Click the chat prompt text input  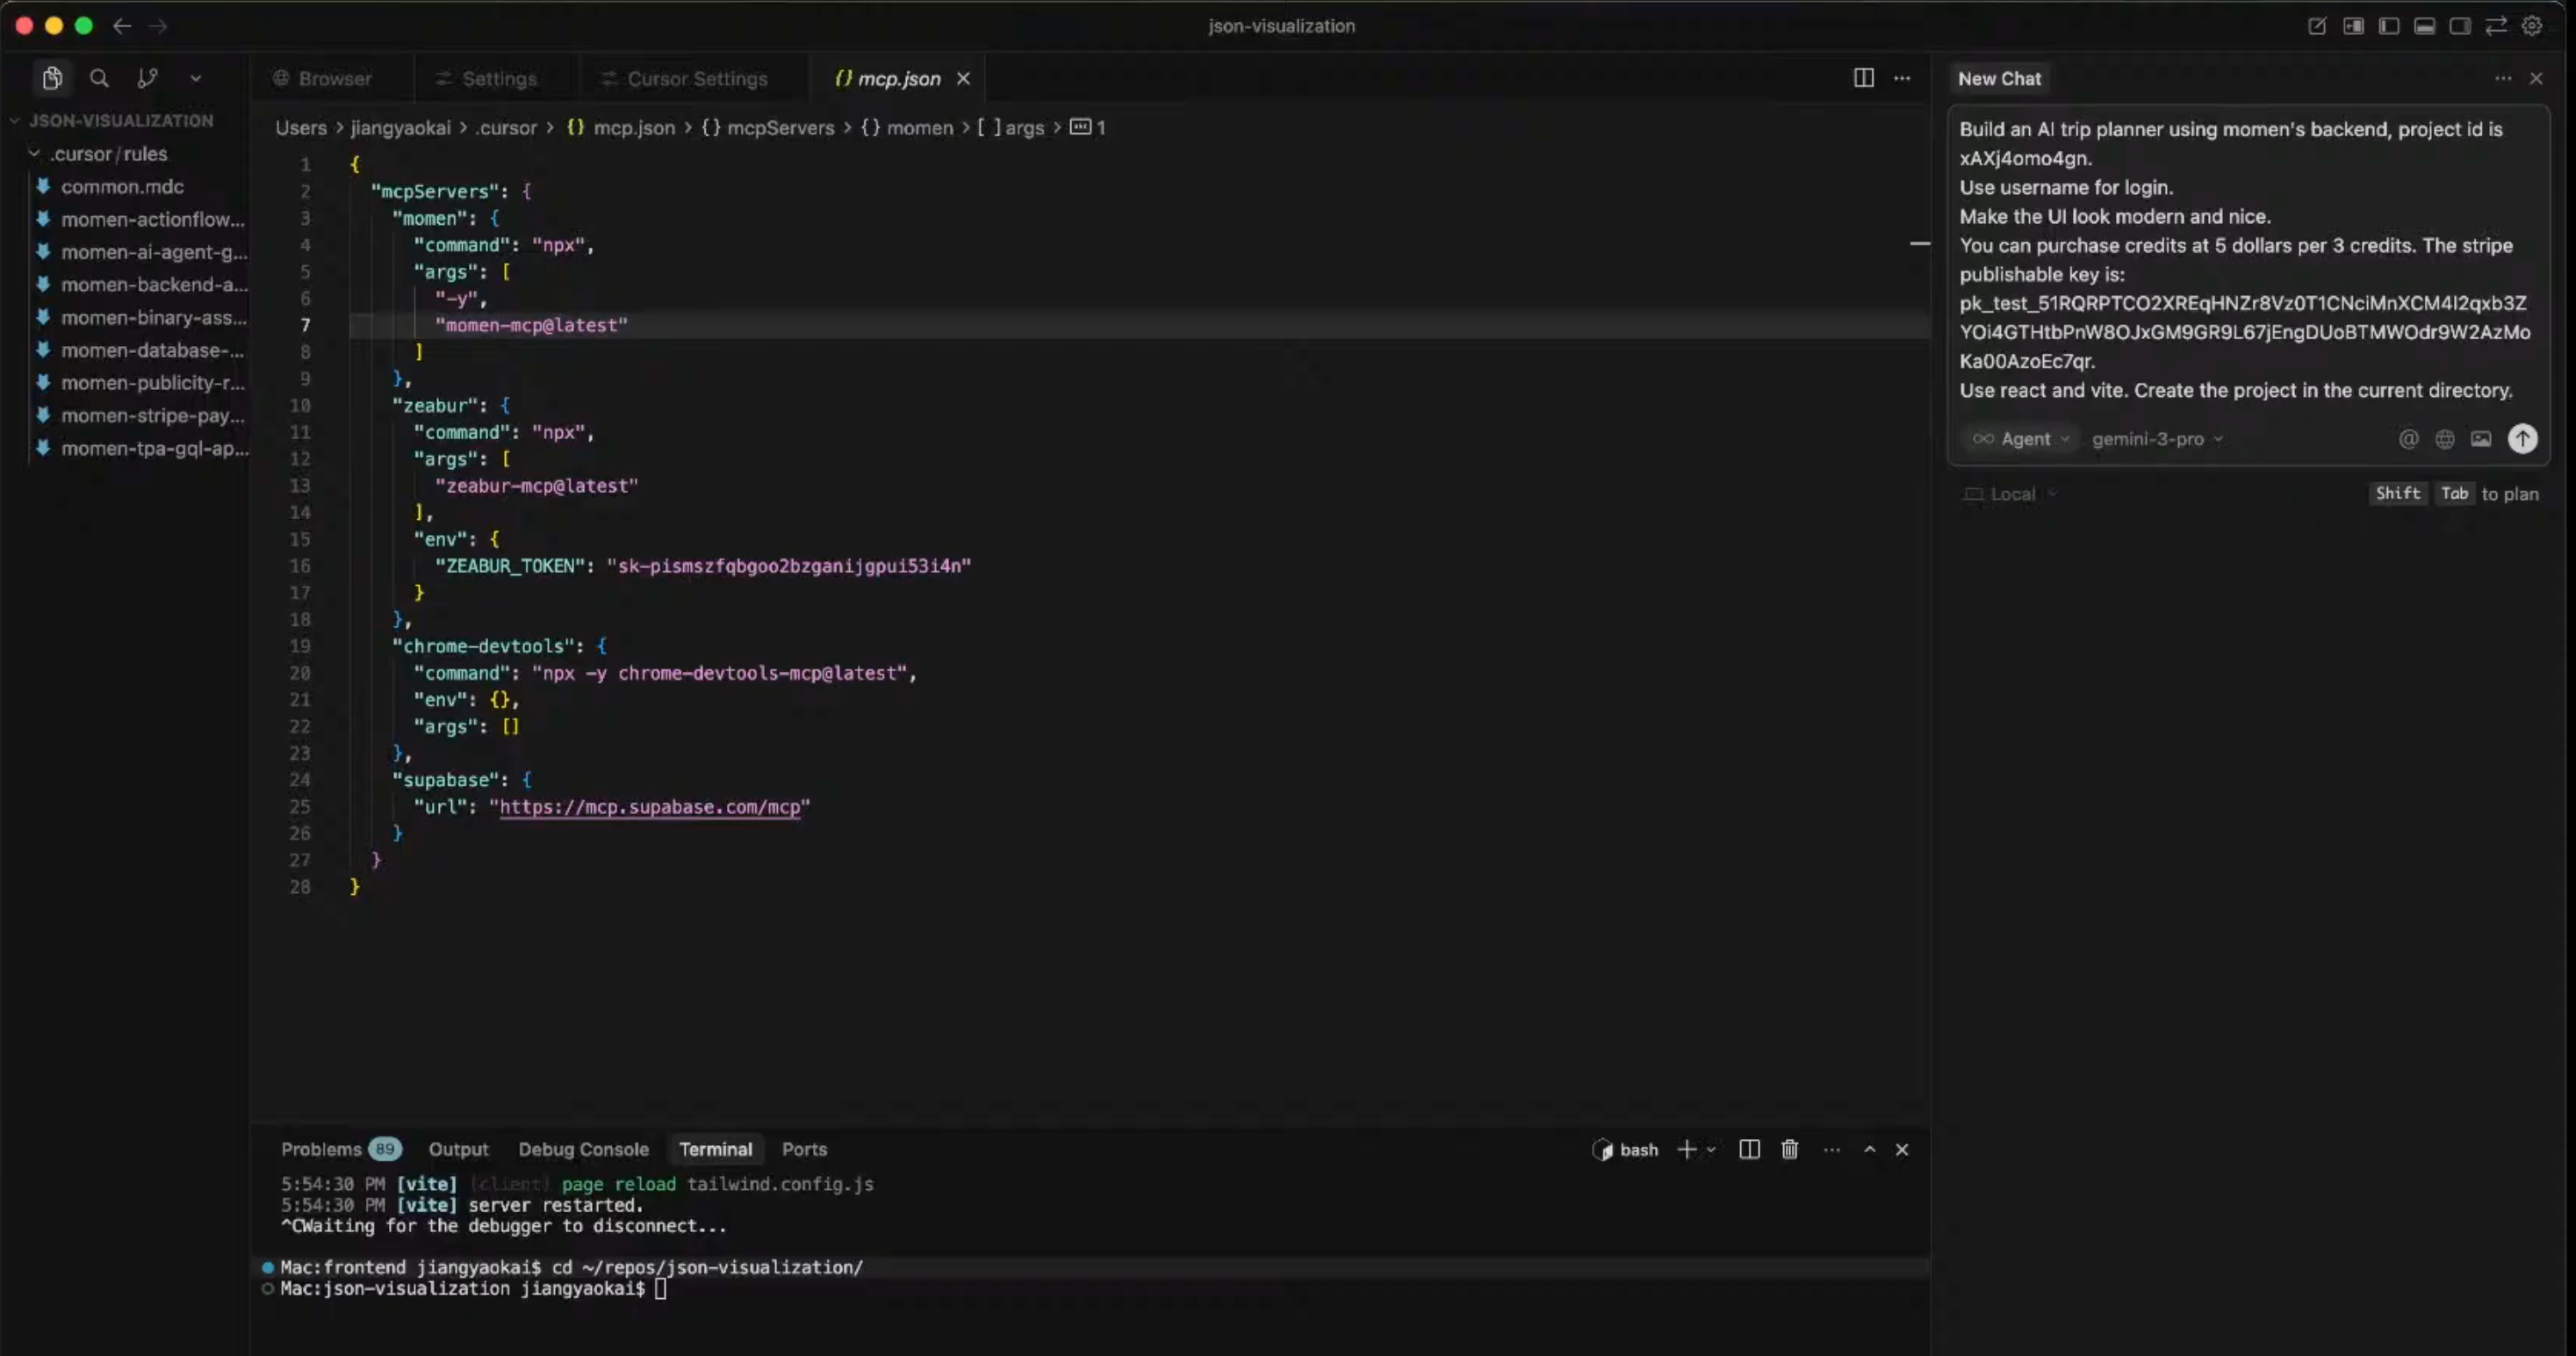(x=2240, y=260)
